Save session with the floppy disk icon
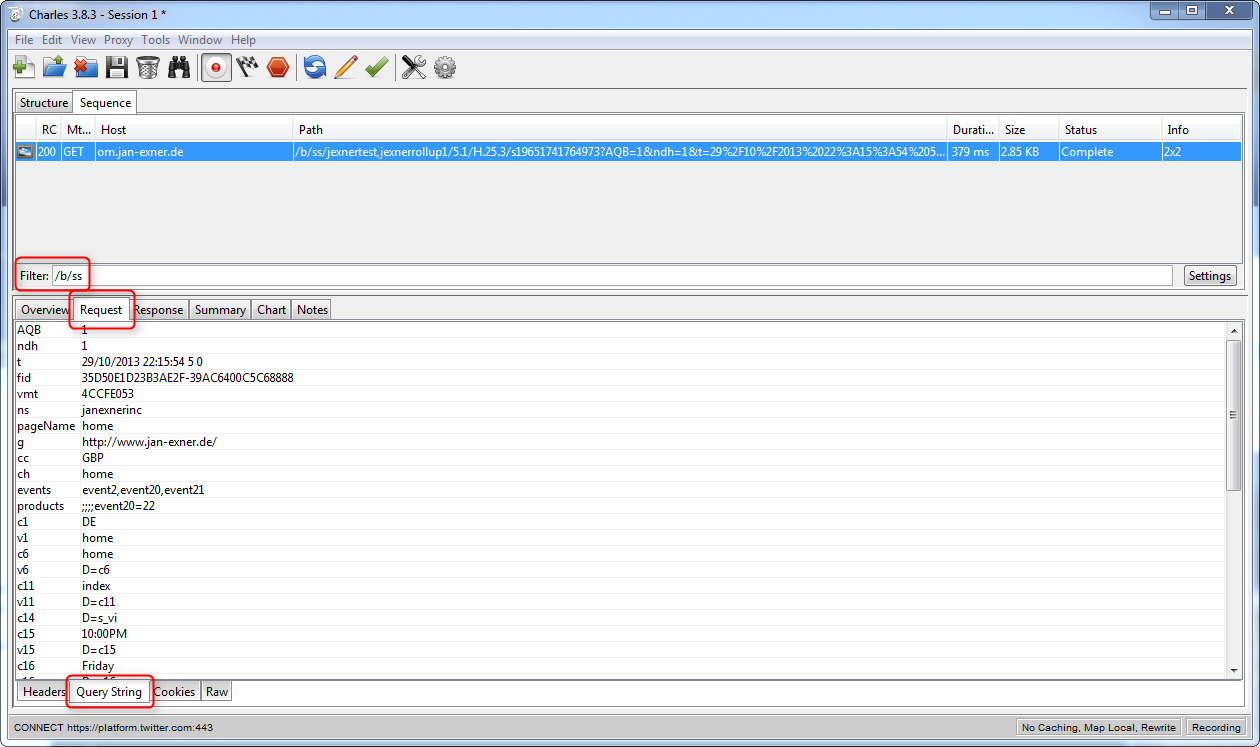Screen dimensions: 1260x747 117,67
